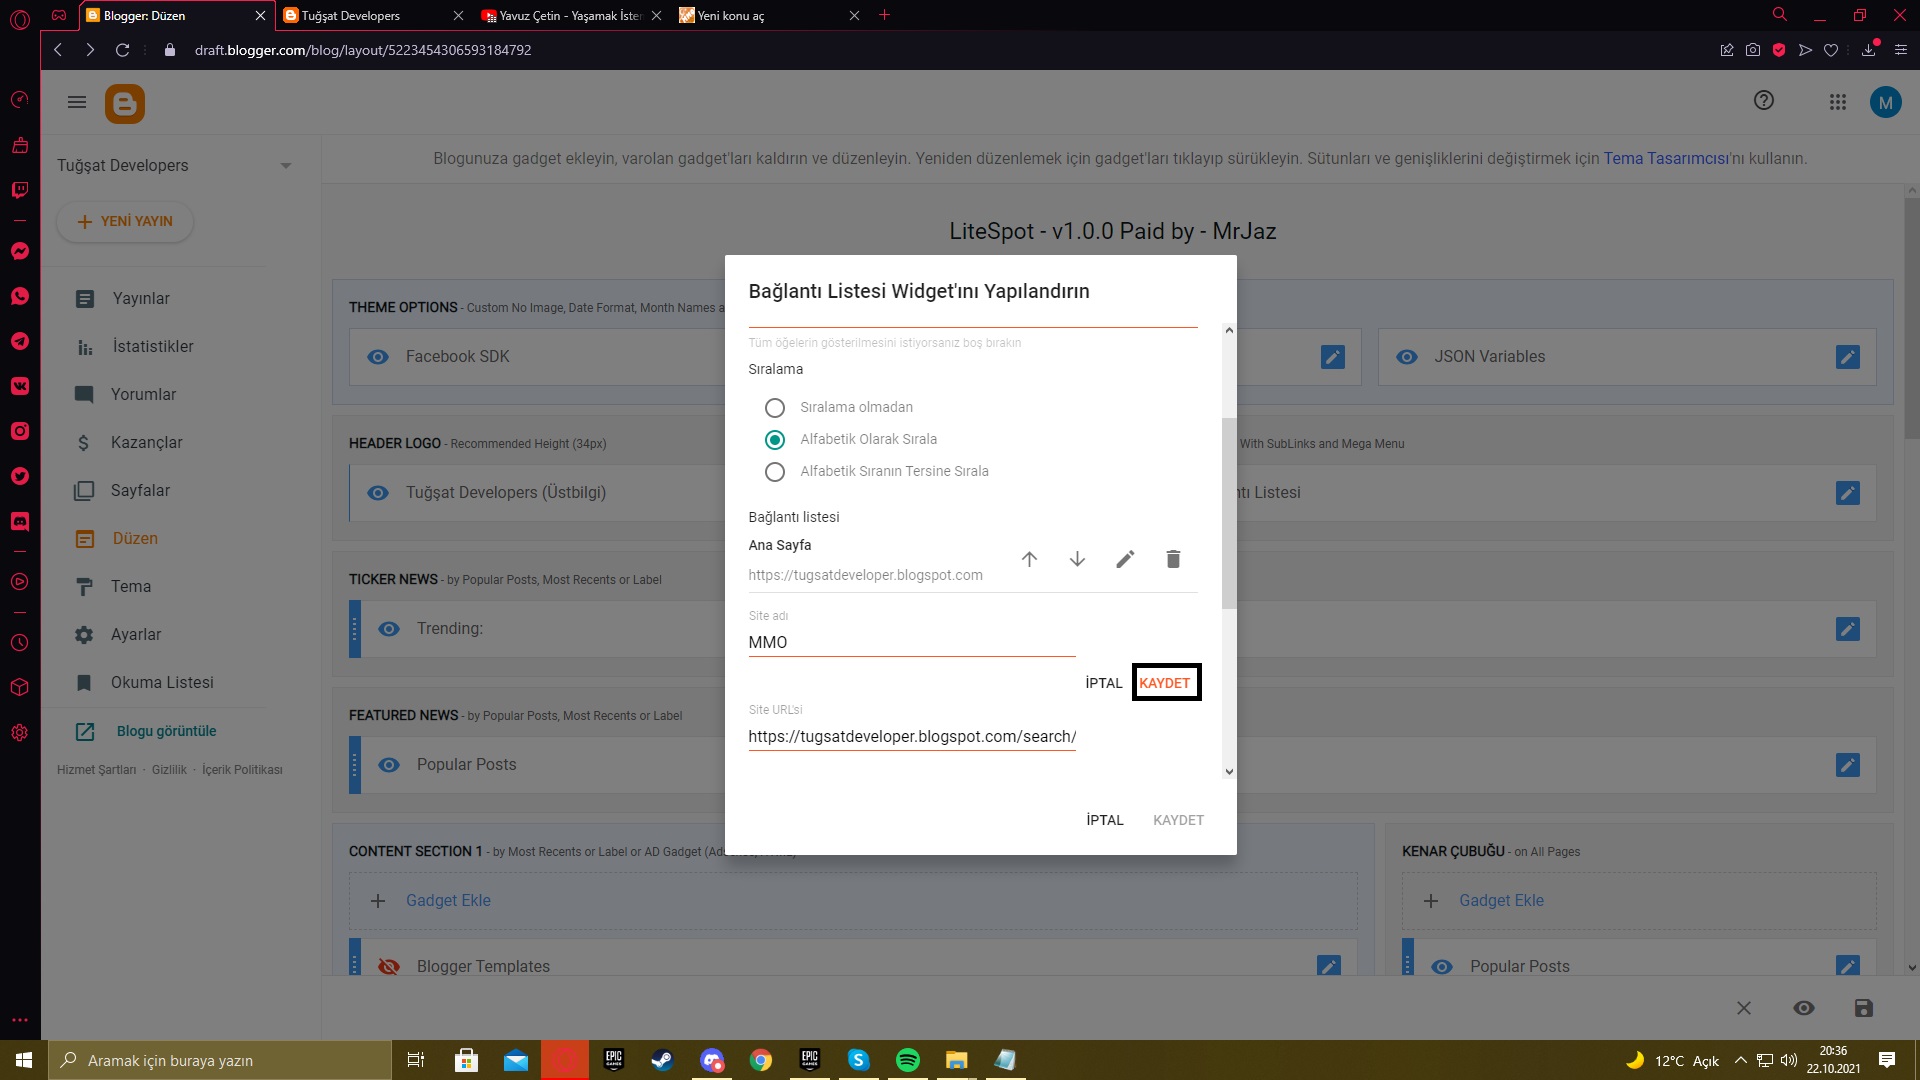Screen dimensions: 1920x1080
Task: Expand the Tuğşat Developers blog selector dropdown
Action: click(x=286, y=166)
